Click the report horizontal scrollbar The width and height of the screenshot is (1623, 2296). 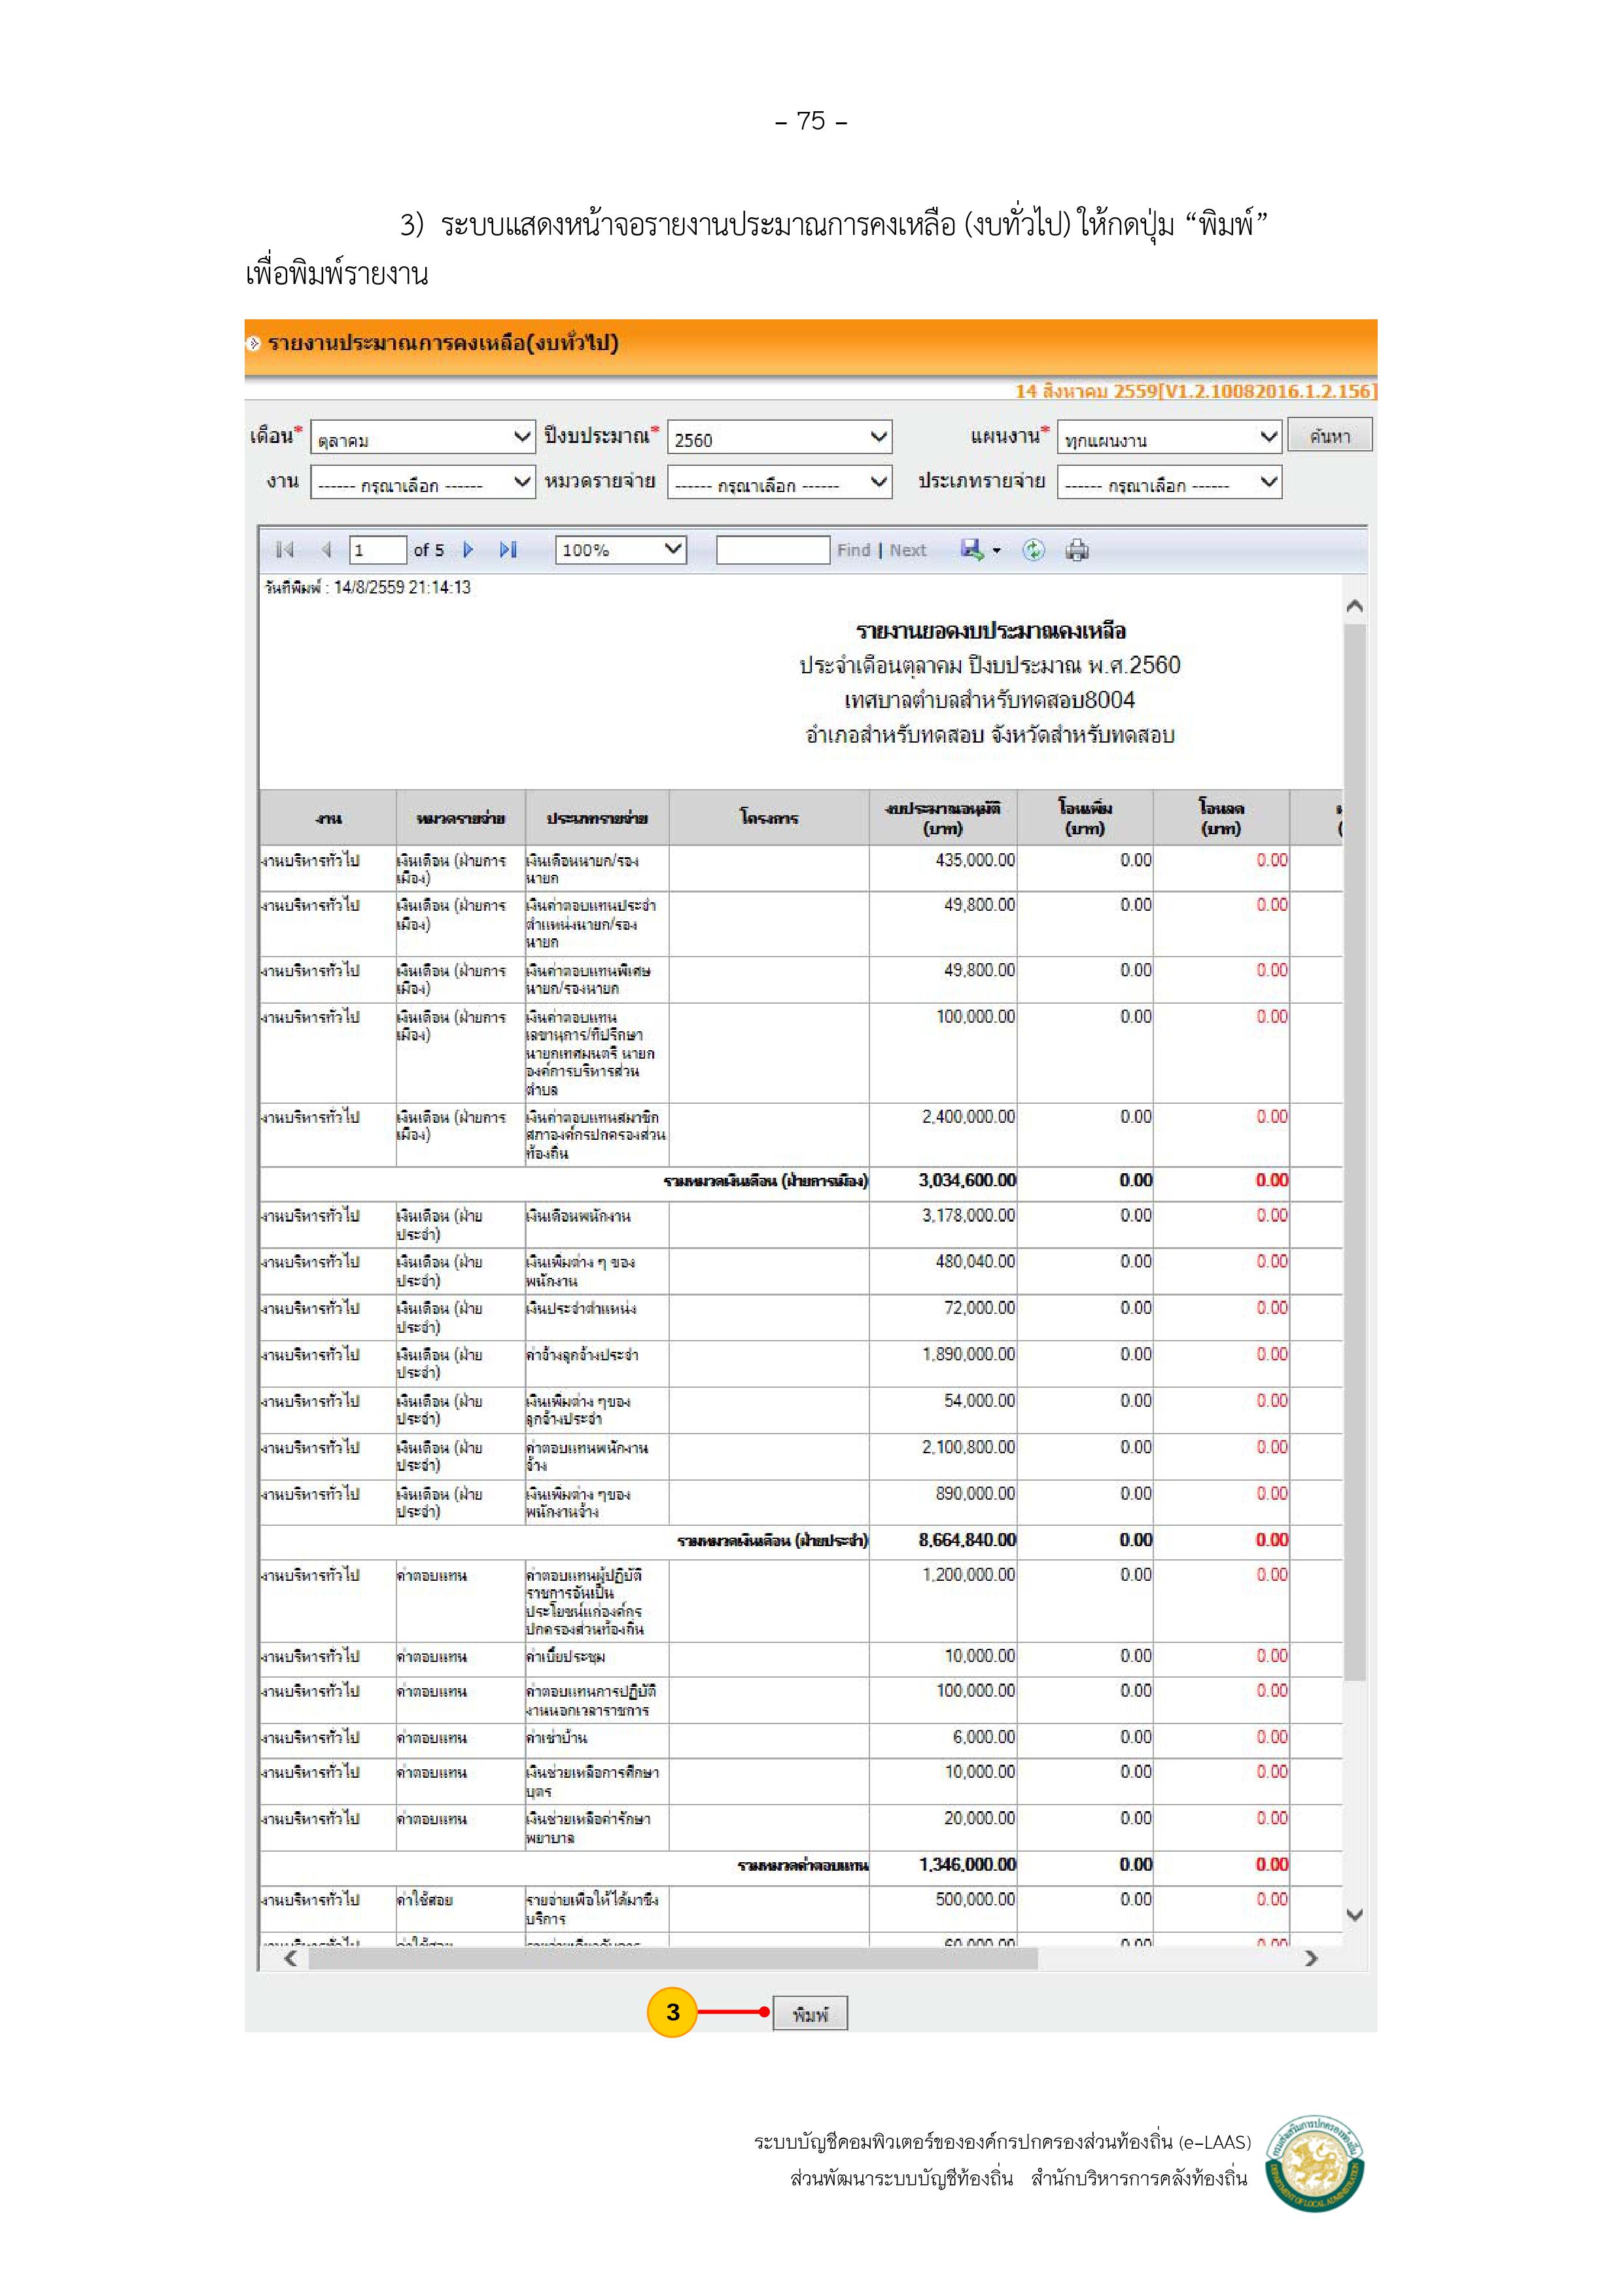(x=672, y=1959)
